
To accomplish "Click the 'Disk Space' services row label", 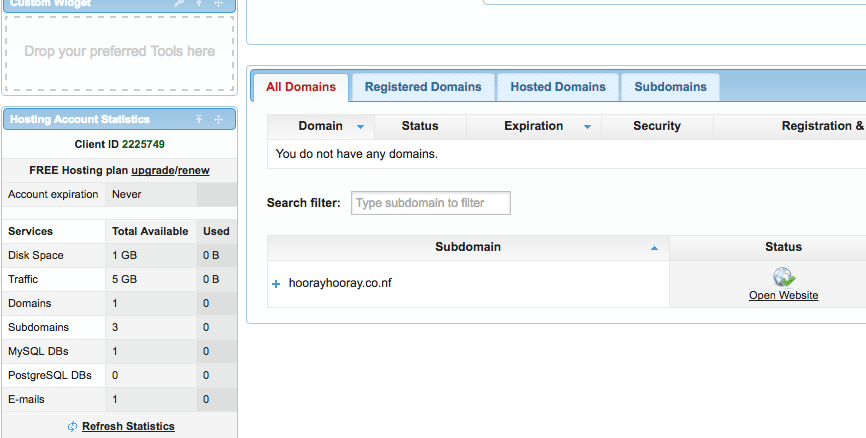I will point(36,255).
